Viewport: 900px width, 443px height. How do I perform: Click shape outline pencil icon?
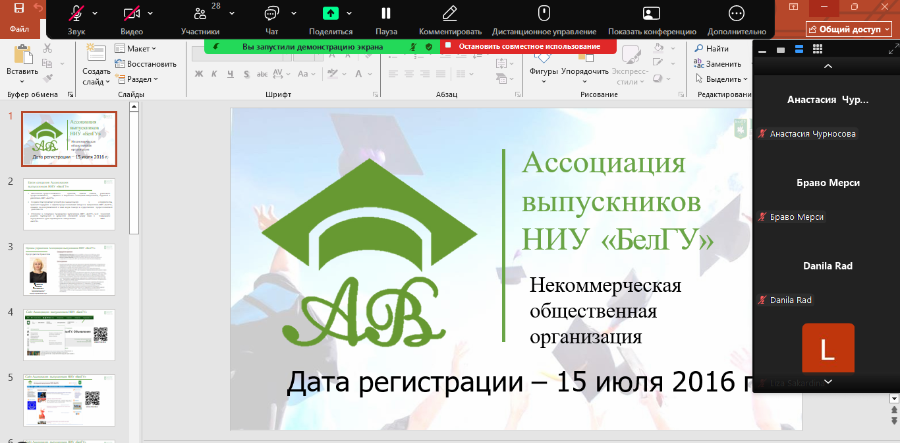658,63
